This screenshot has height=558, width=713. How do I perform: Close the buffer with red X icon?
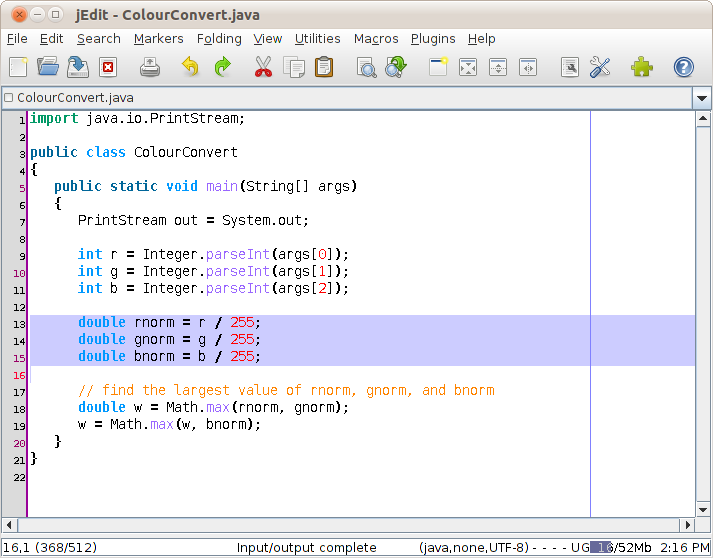108,67
